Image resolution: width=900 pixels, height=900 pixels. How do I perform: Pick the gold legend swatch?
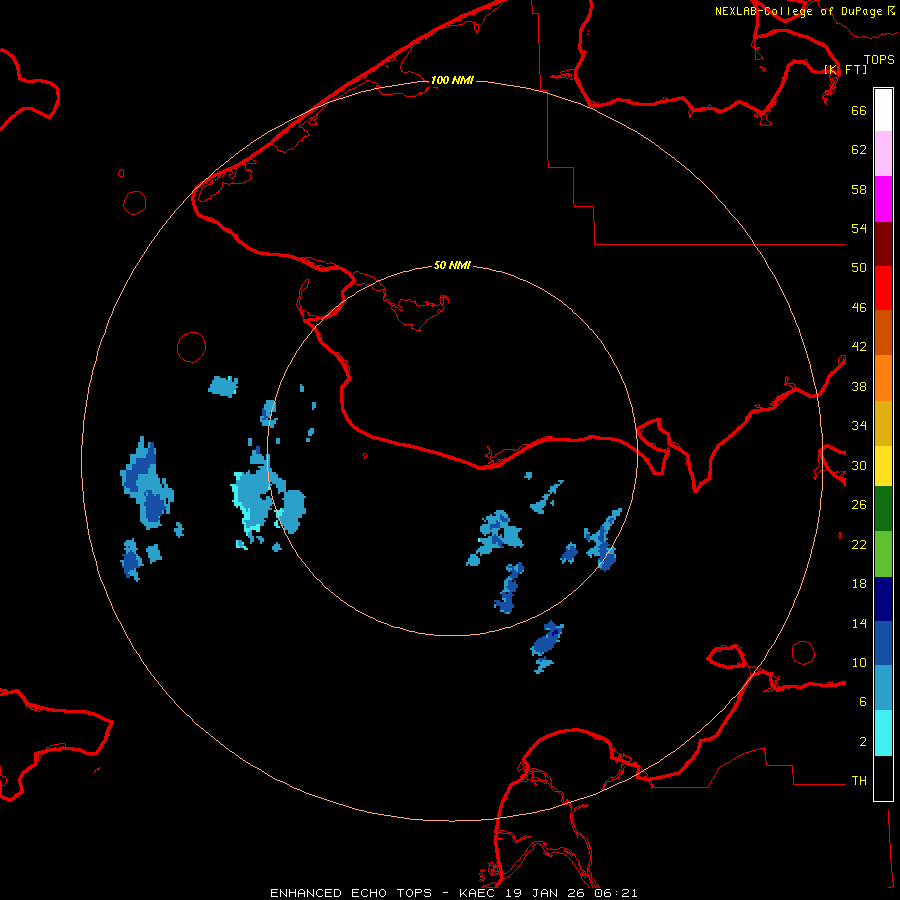(883, 423)
